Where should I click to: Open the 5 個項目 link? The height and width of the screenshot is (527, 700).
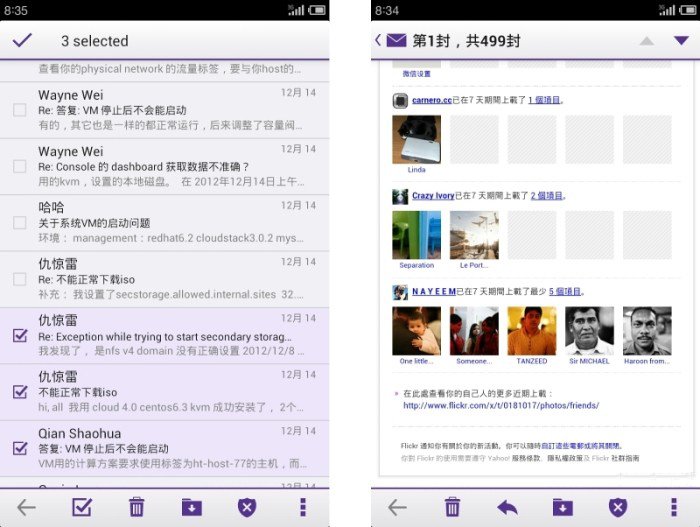click(x=565, y=292)
